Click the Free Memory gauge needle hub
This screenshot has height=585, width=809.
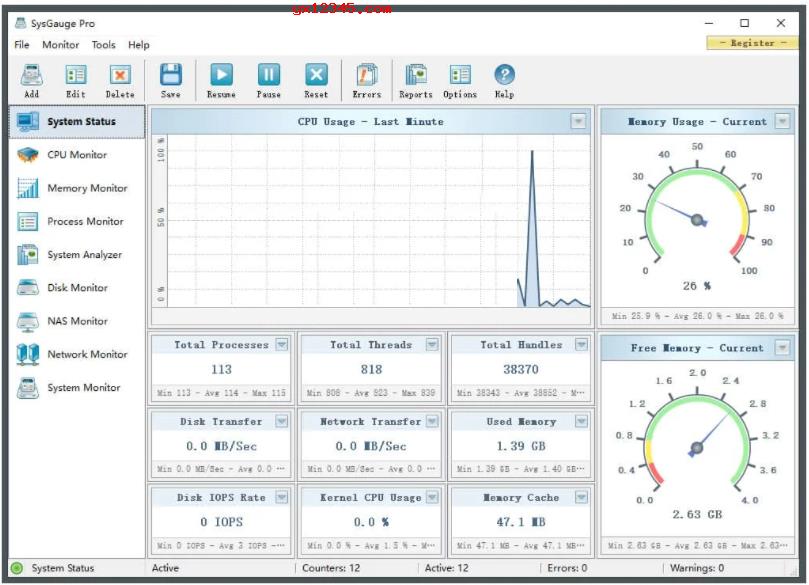click(x=697, y=448)
